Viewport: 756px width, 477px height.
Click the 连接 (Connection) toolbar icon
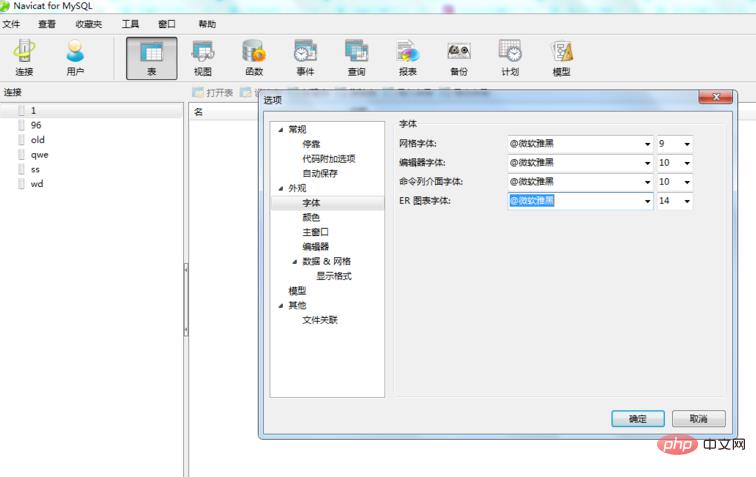click(x=24, y=57)
